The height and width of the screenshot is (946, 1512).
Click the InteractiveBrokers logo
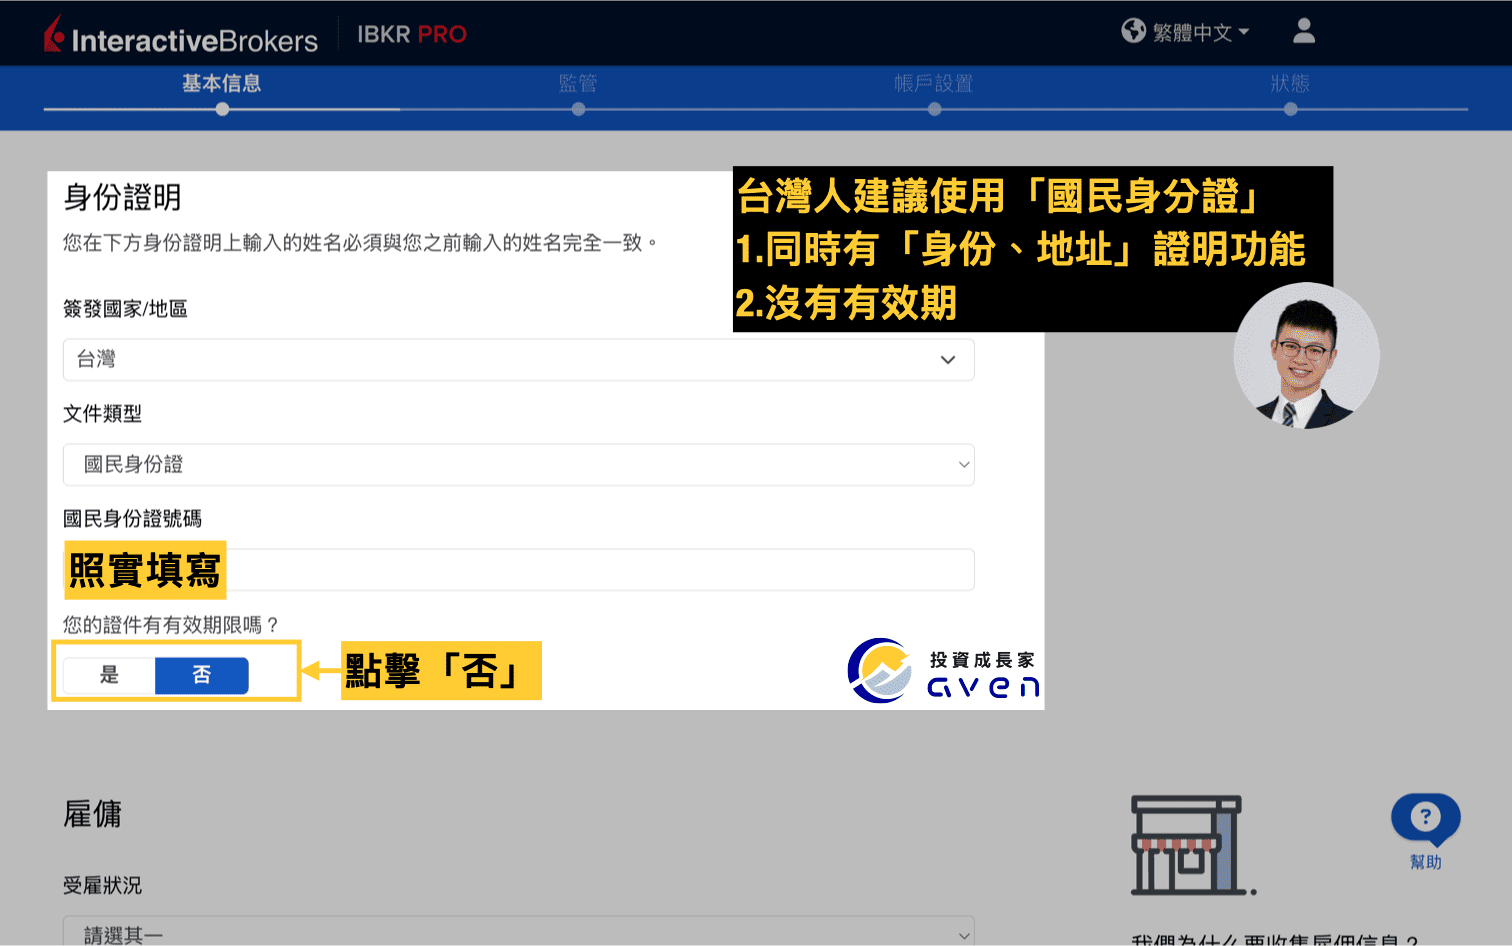click(180, 33)
